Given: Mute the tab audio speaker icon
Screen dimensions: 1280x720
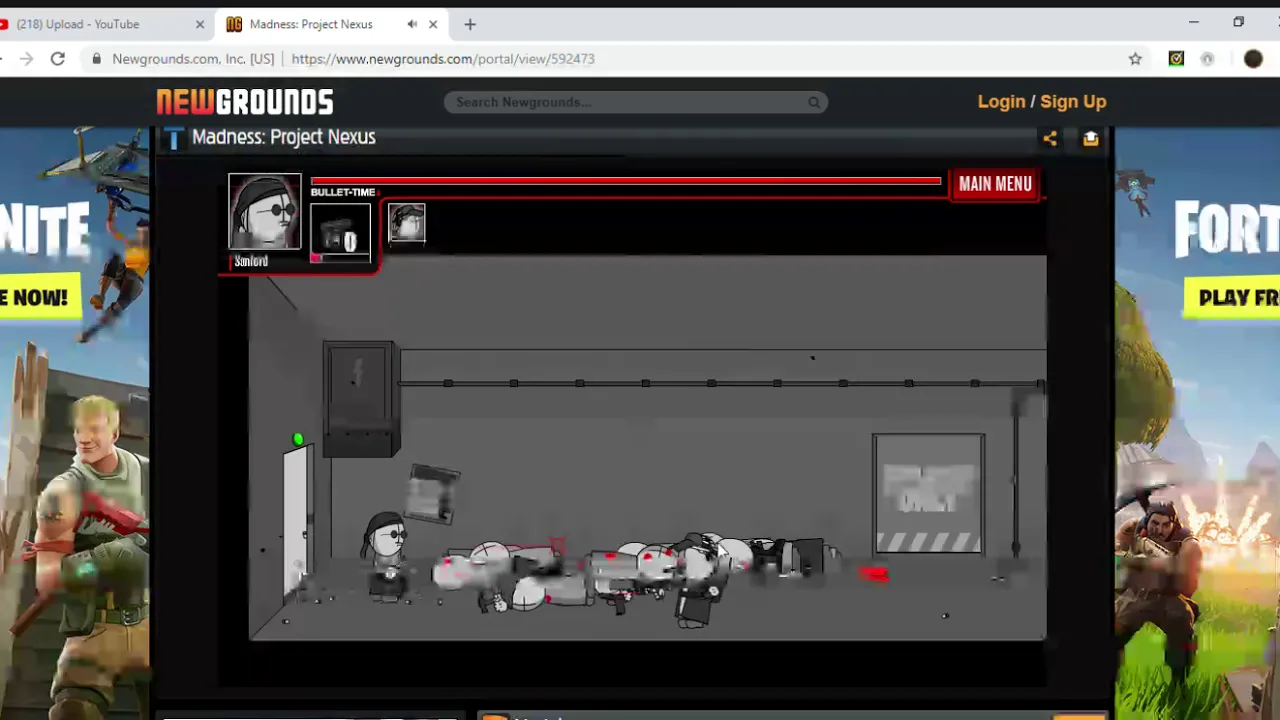Looking at the screenshot, I should pos(412,24).
